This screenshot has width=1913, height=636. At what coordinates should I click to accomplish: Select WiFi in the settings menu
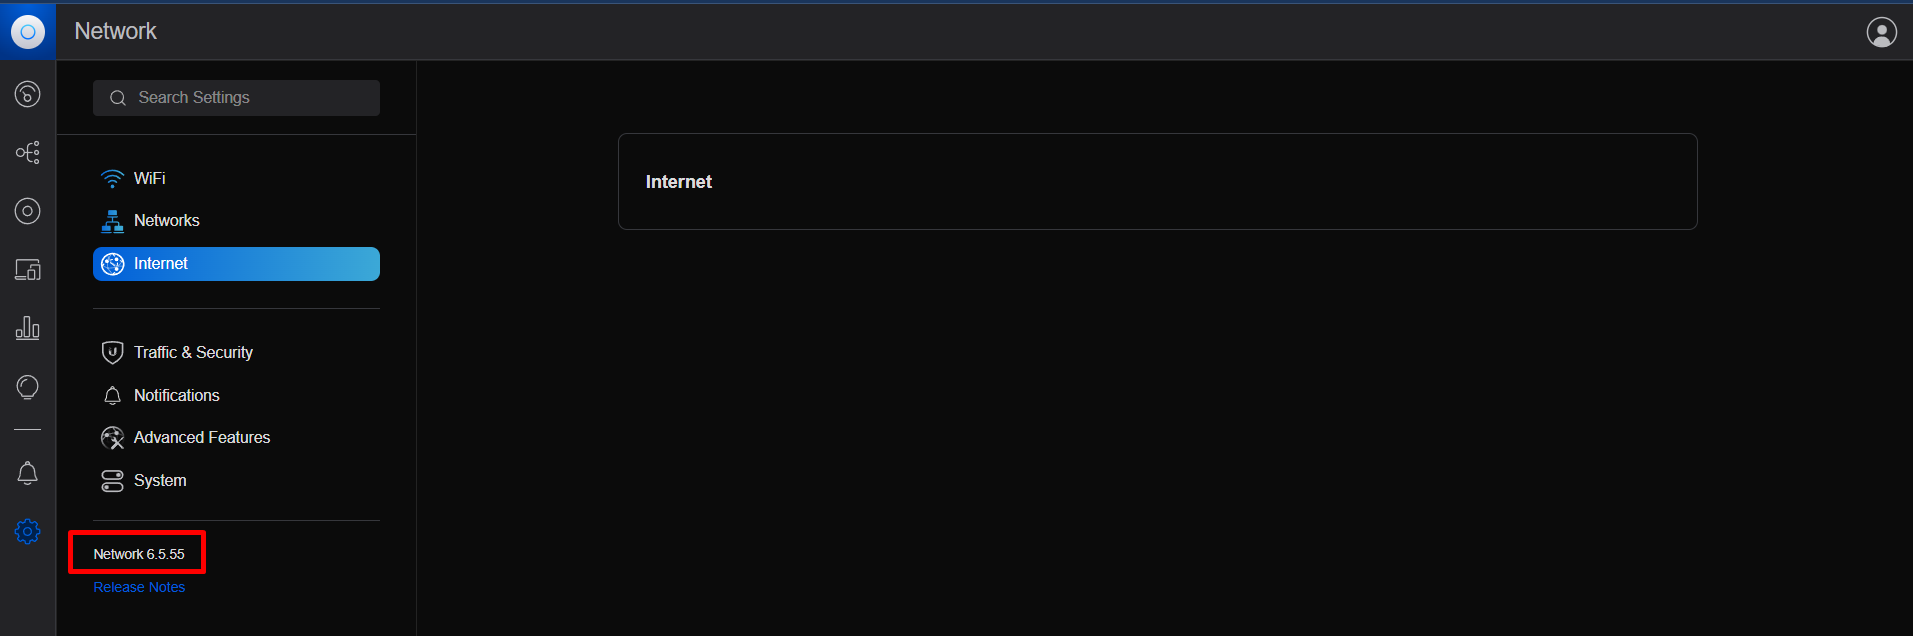pos(150,178)
